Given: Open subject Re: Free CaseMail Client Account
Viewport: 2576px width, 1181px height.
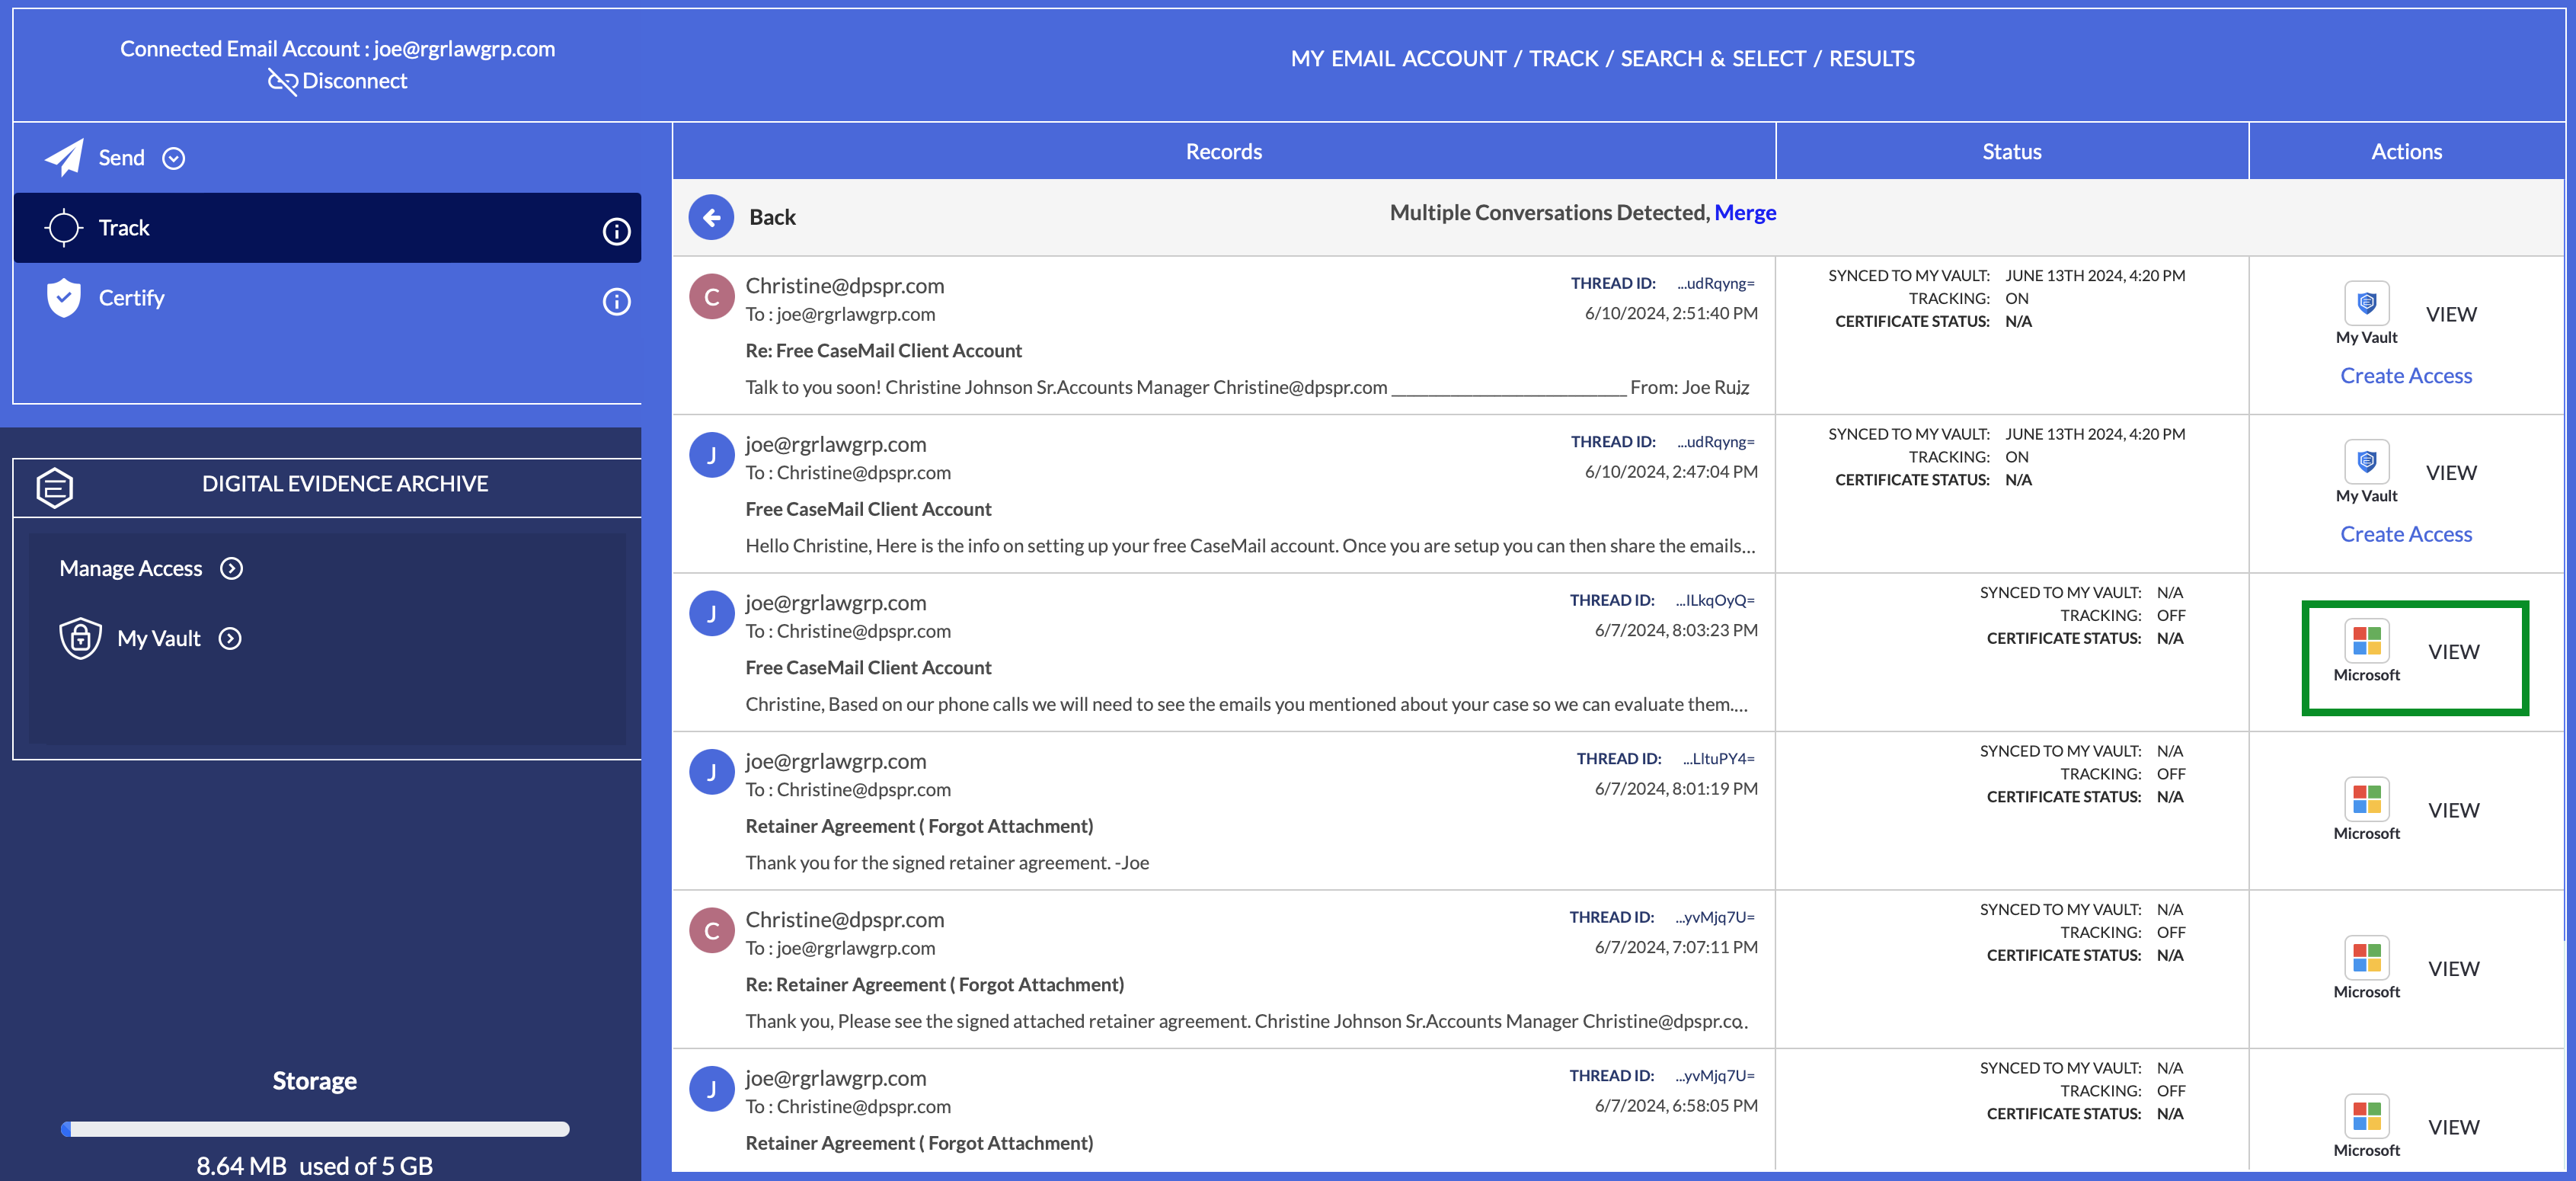Looking at the screenshot, I should tap(883, 351).
